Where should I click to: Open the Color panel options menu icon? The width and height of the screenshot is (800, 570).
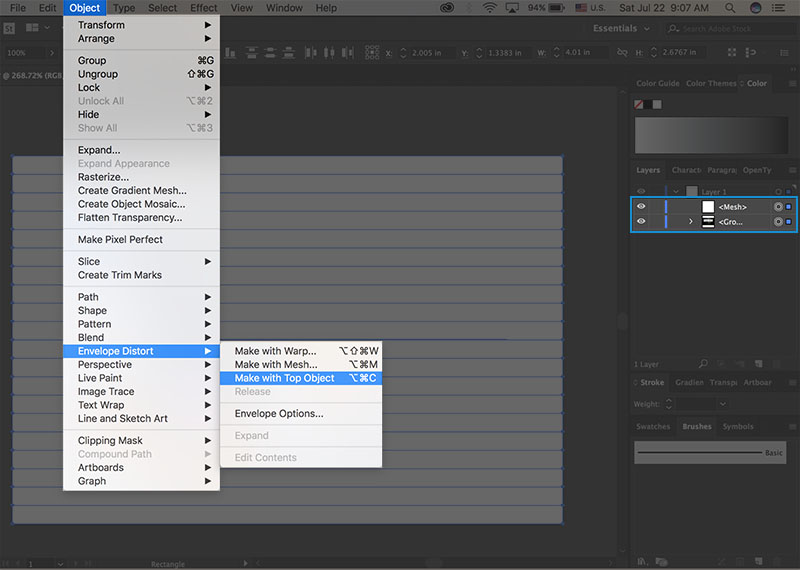coord(792,83)
